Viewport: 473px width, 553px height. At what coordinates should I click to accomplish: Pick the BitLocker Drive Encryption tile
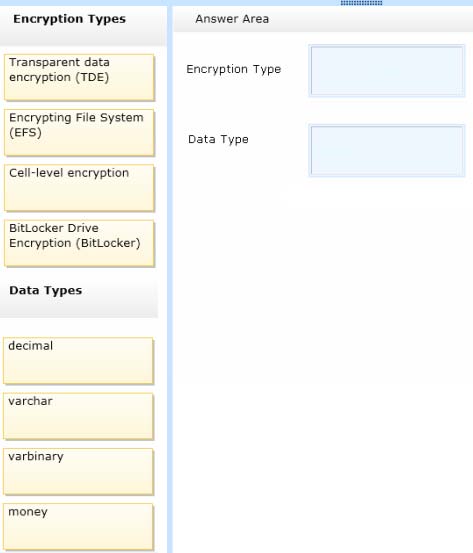(x=79, y=243)
